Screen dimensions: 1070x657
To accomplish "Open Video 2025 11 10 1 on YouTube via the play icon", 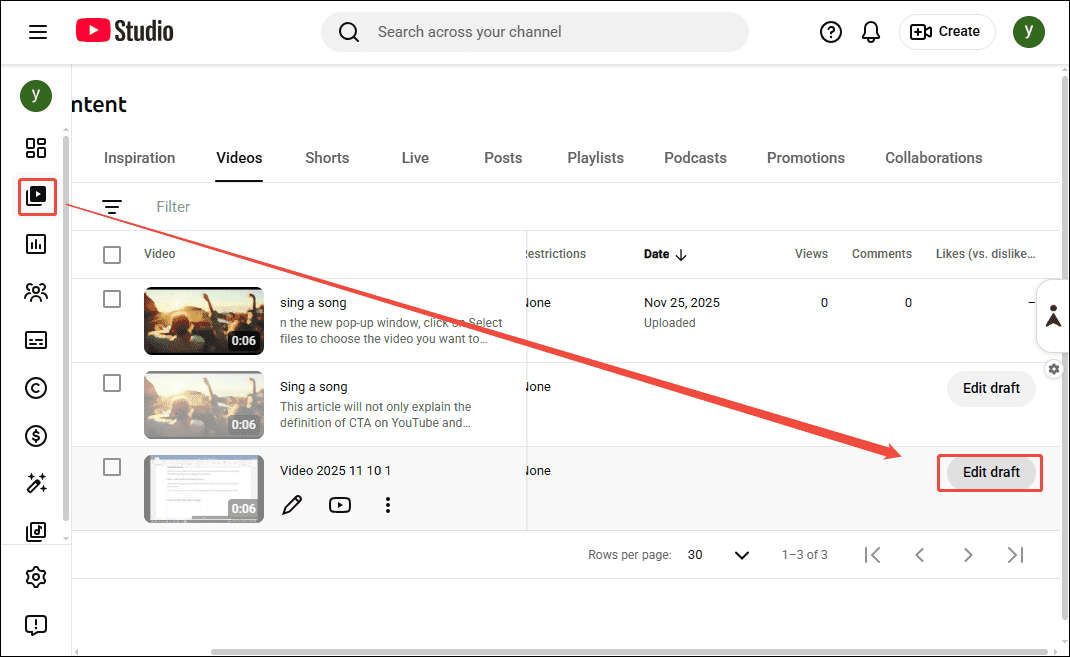I will pos(339,505).
